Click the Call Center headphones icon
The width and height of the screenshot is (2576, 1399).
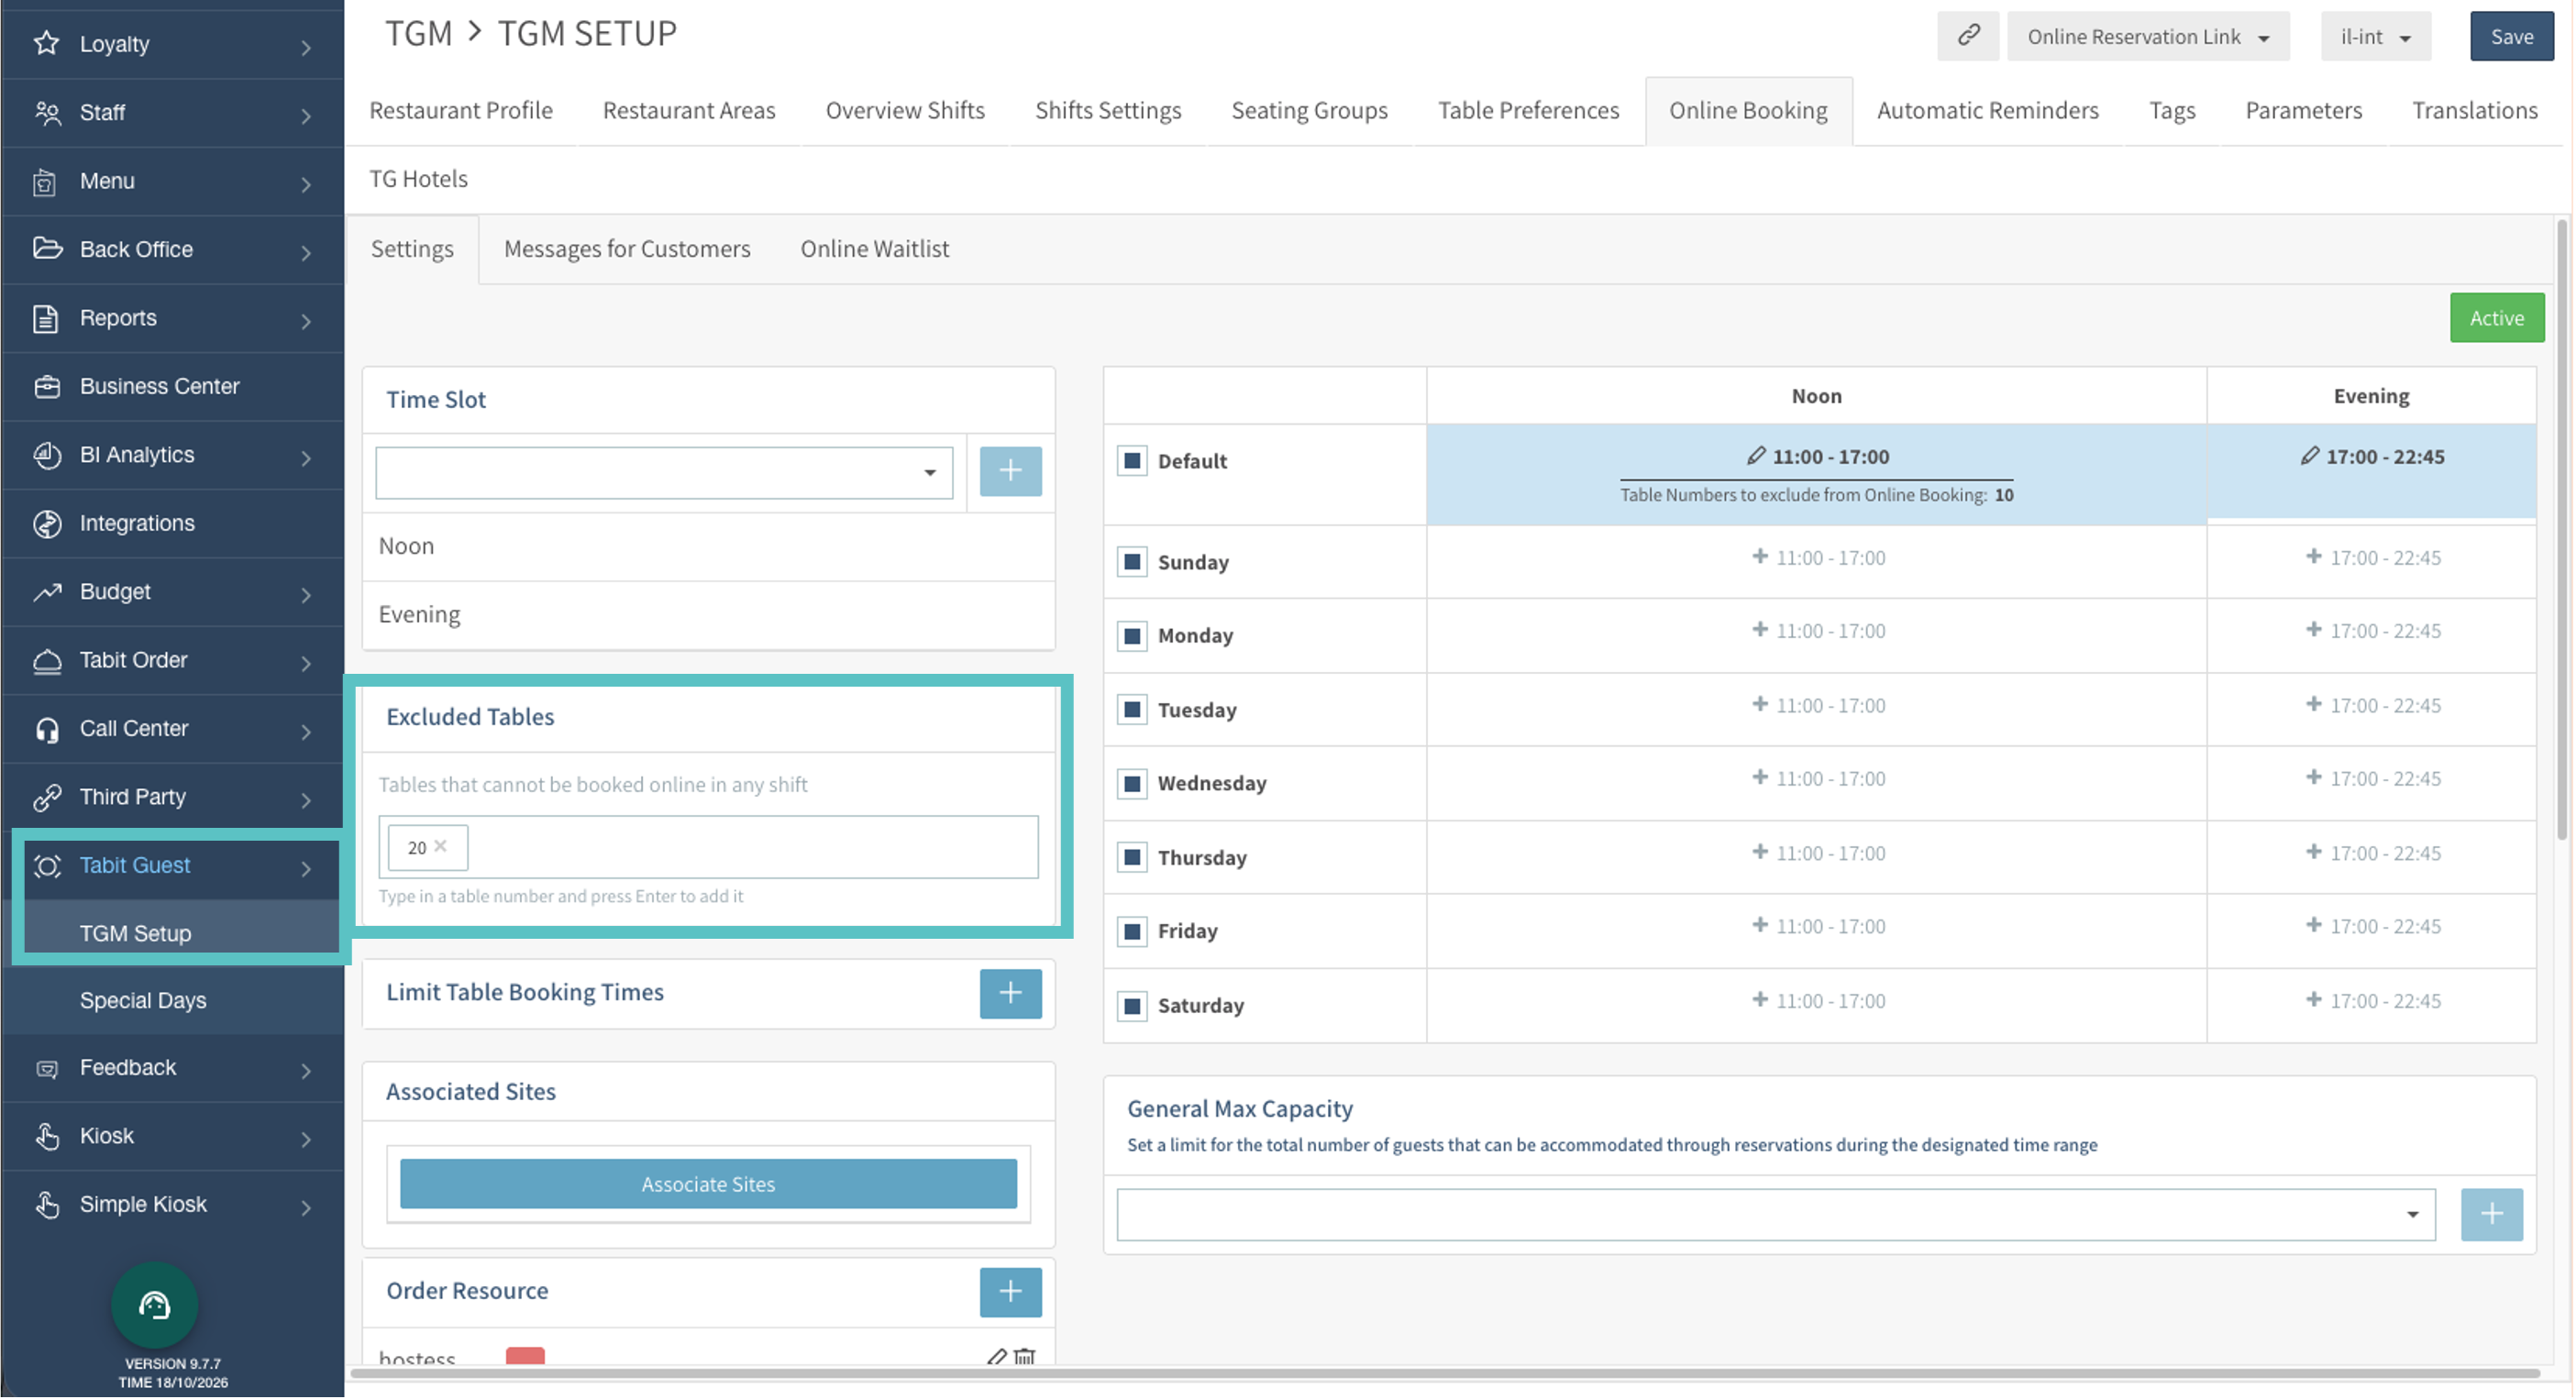46,729
